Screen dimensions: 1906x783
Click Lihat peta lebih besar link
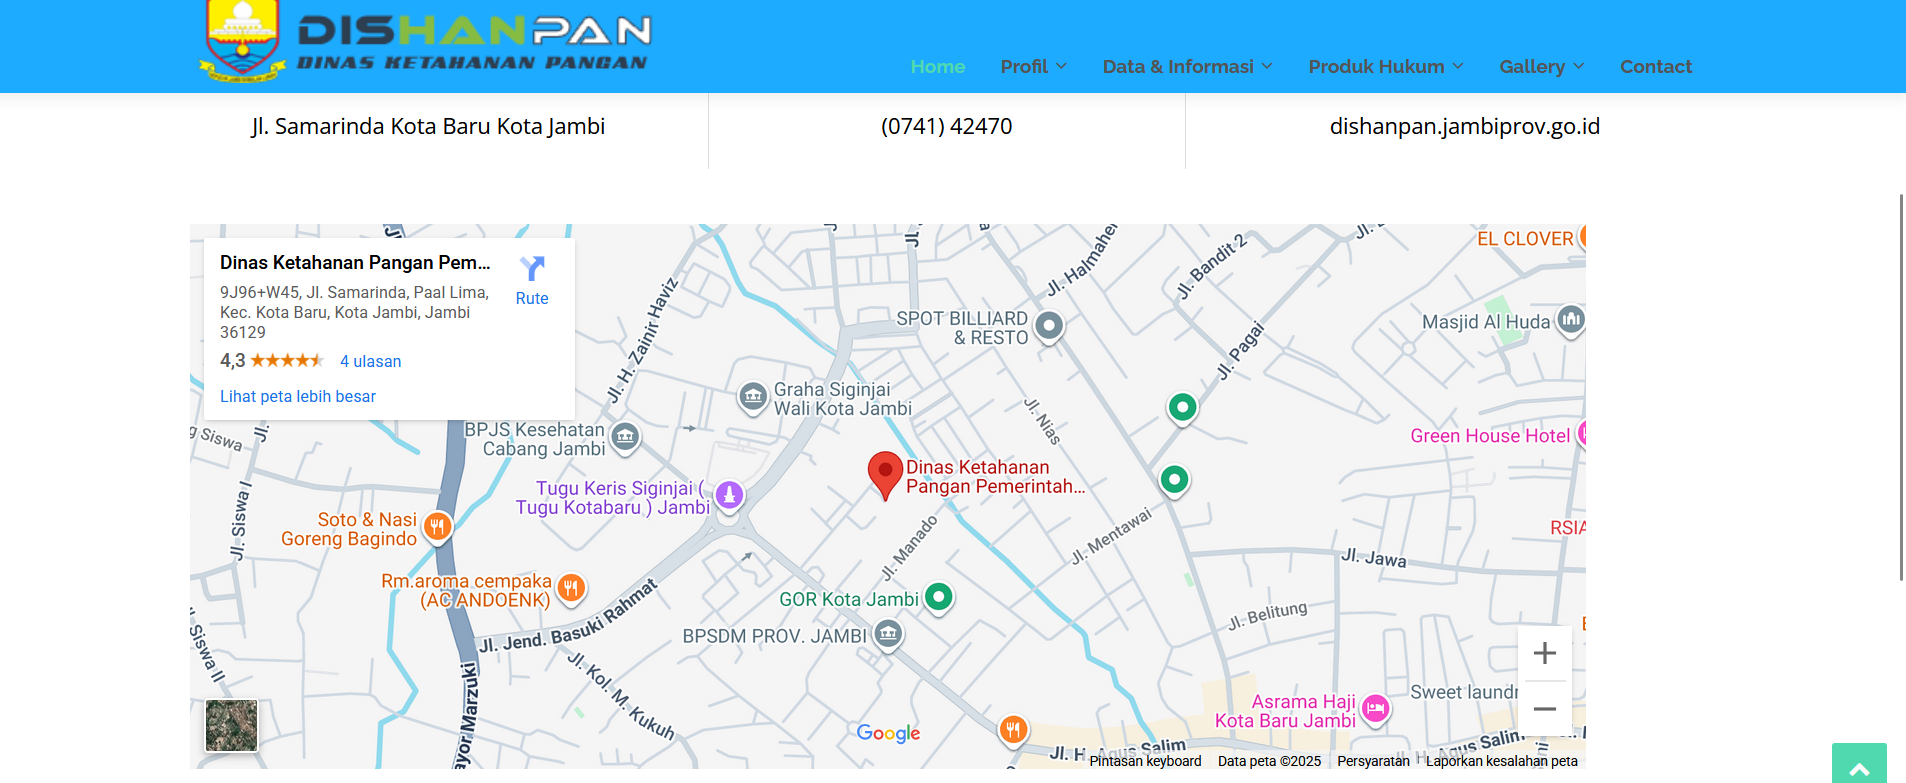298,397
